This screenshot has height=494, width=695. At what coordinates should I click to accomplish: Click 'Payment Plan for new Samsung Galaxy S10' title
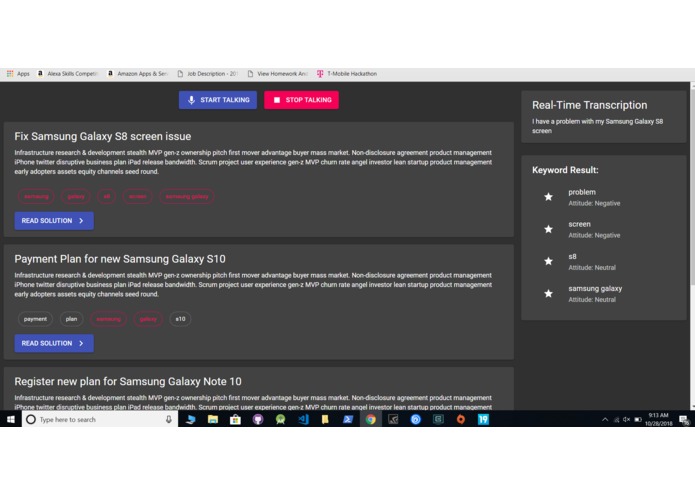coord(120,259)
